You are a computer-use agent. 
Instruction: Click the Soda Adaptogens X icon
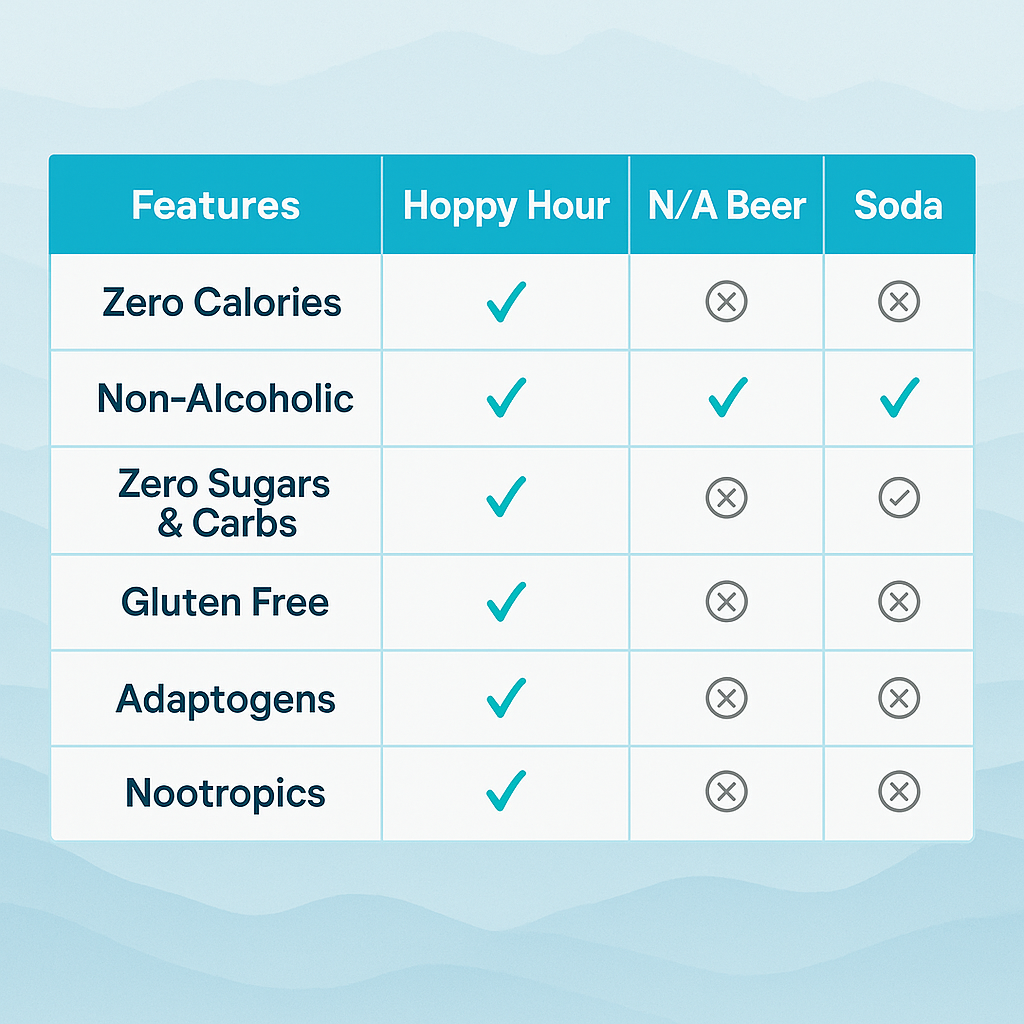(899, 698)
